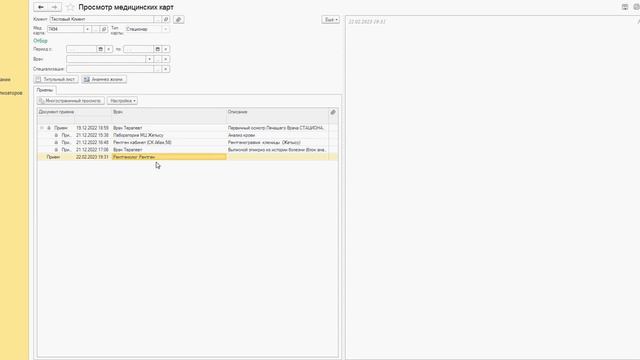Expand the Врач dropdown list
640x360 pixels.
tap(149, 59)
